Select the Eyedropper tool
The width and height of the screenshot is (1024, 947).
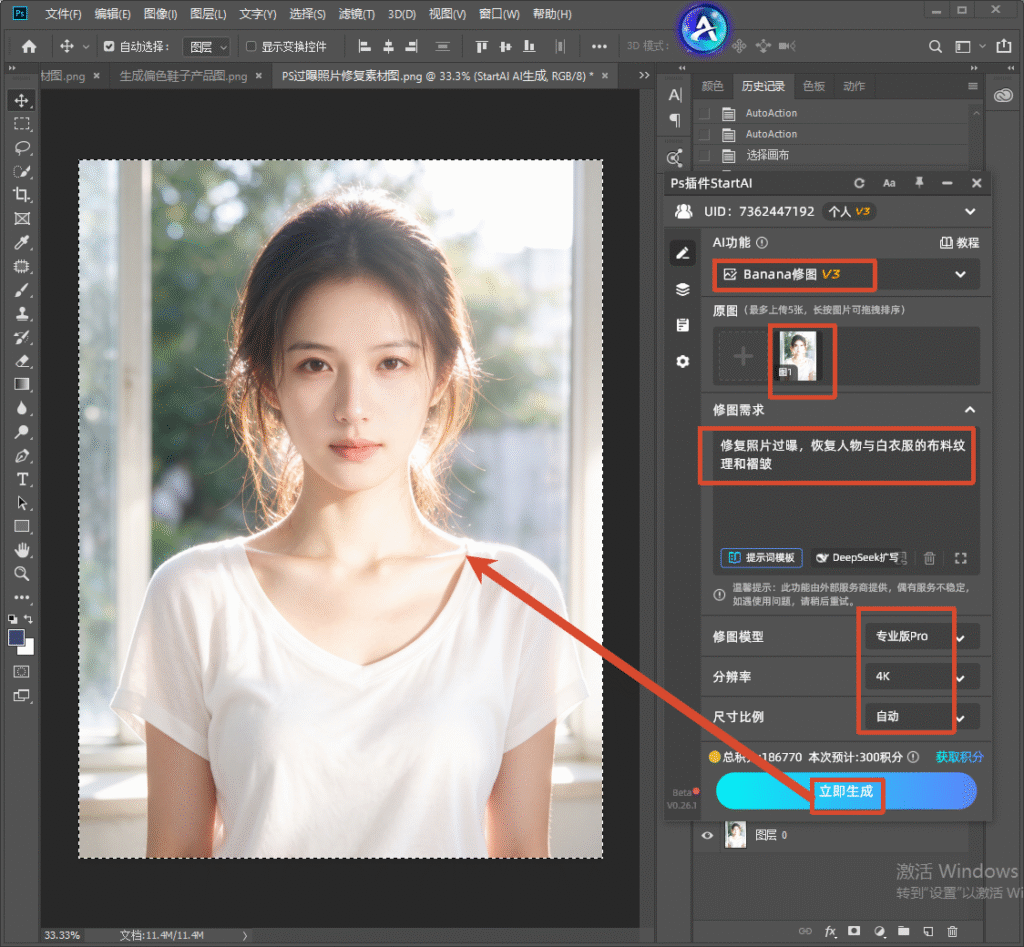click(x=22, y=242)
